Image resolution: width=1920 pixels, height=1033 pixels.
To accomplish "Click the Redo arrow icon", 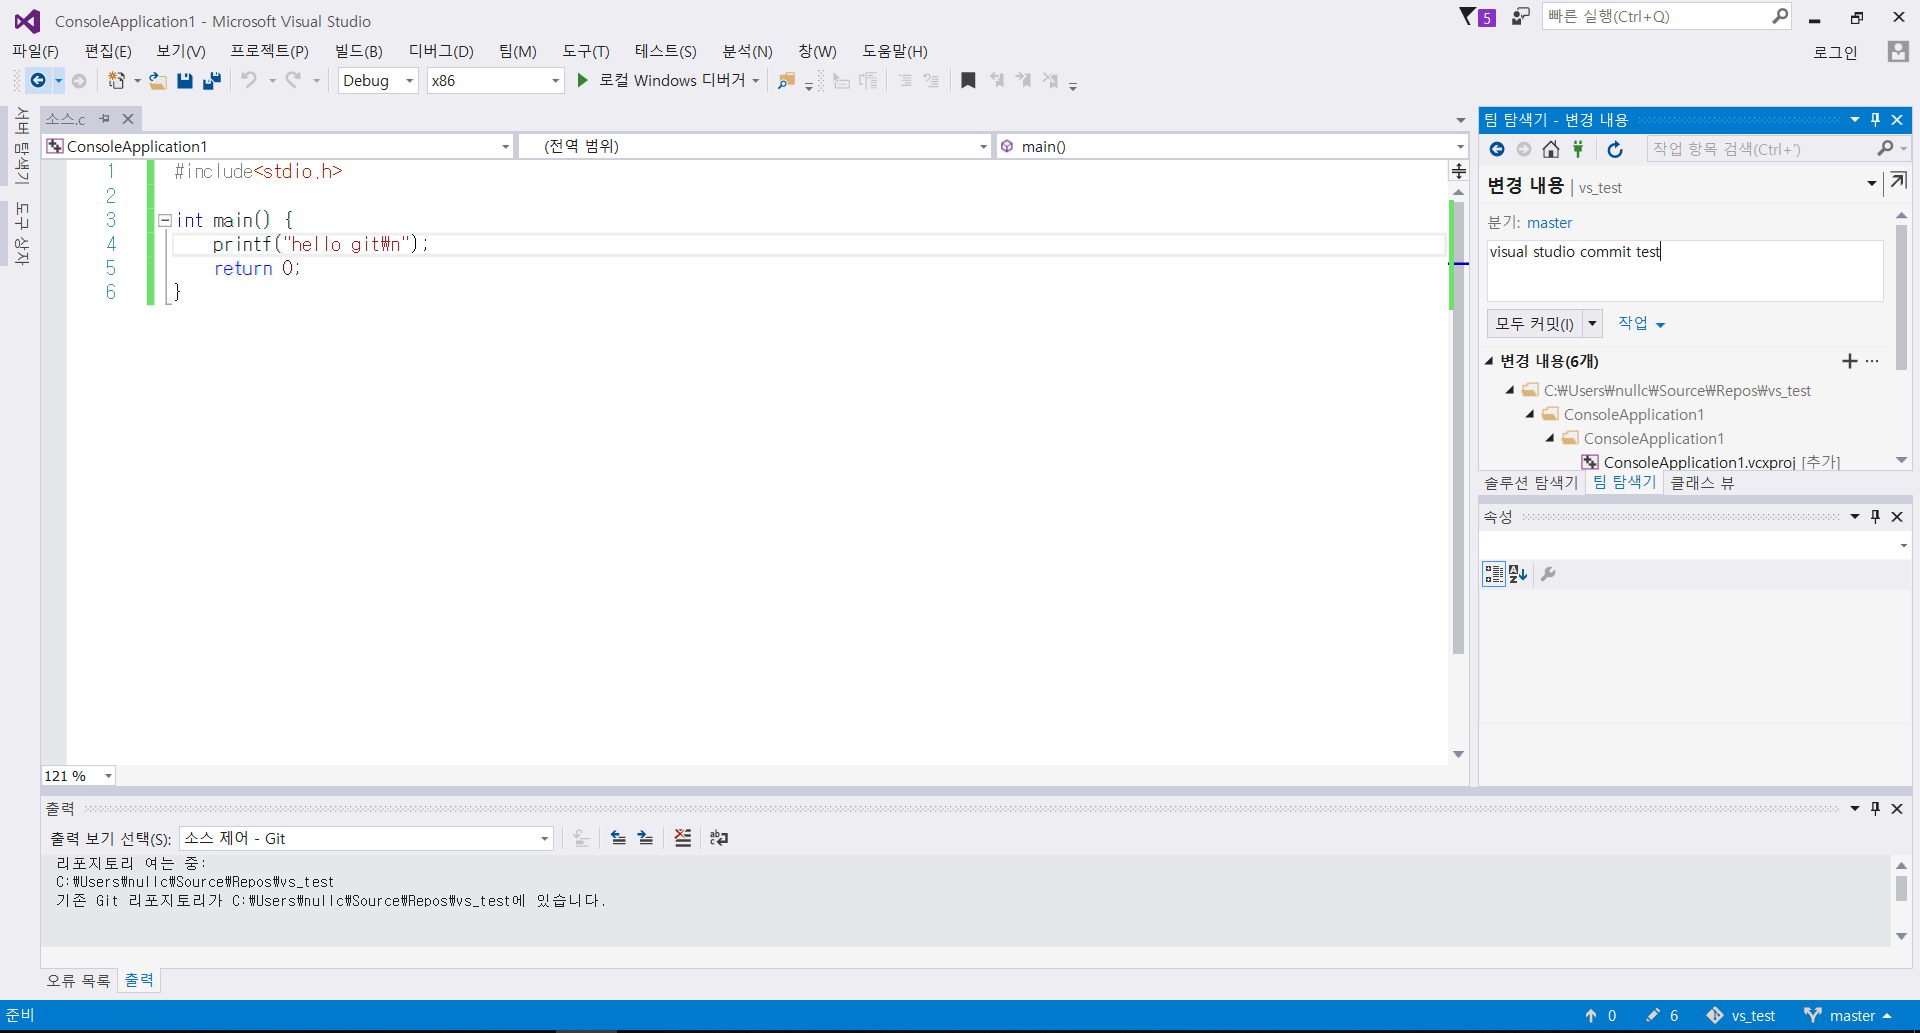I will tap(293, 80).
